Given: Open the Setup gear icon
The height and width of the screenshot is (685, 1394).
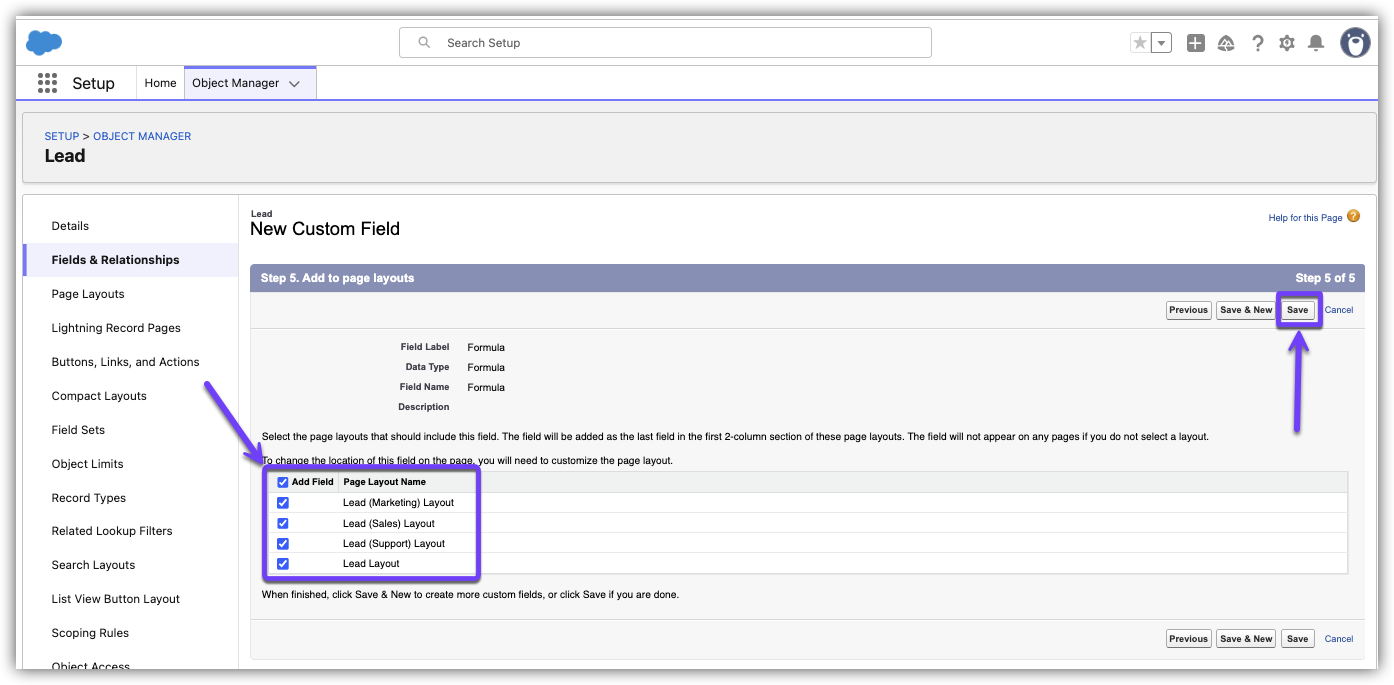Looking at the screenshot, I should [1287, 43].
